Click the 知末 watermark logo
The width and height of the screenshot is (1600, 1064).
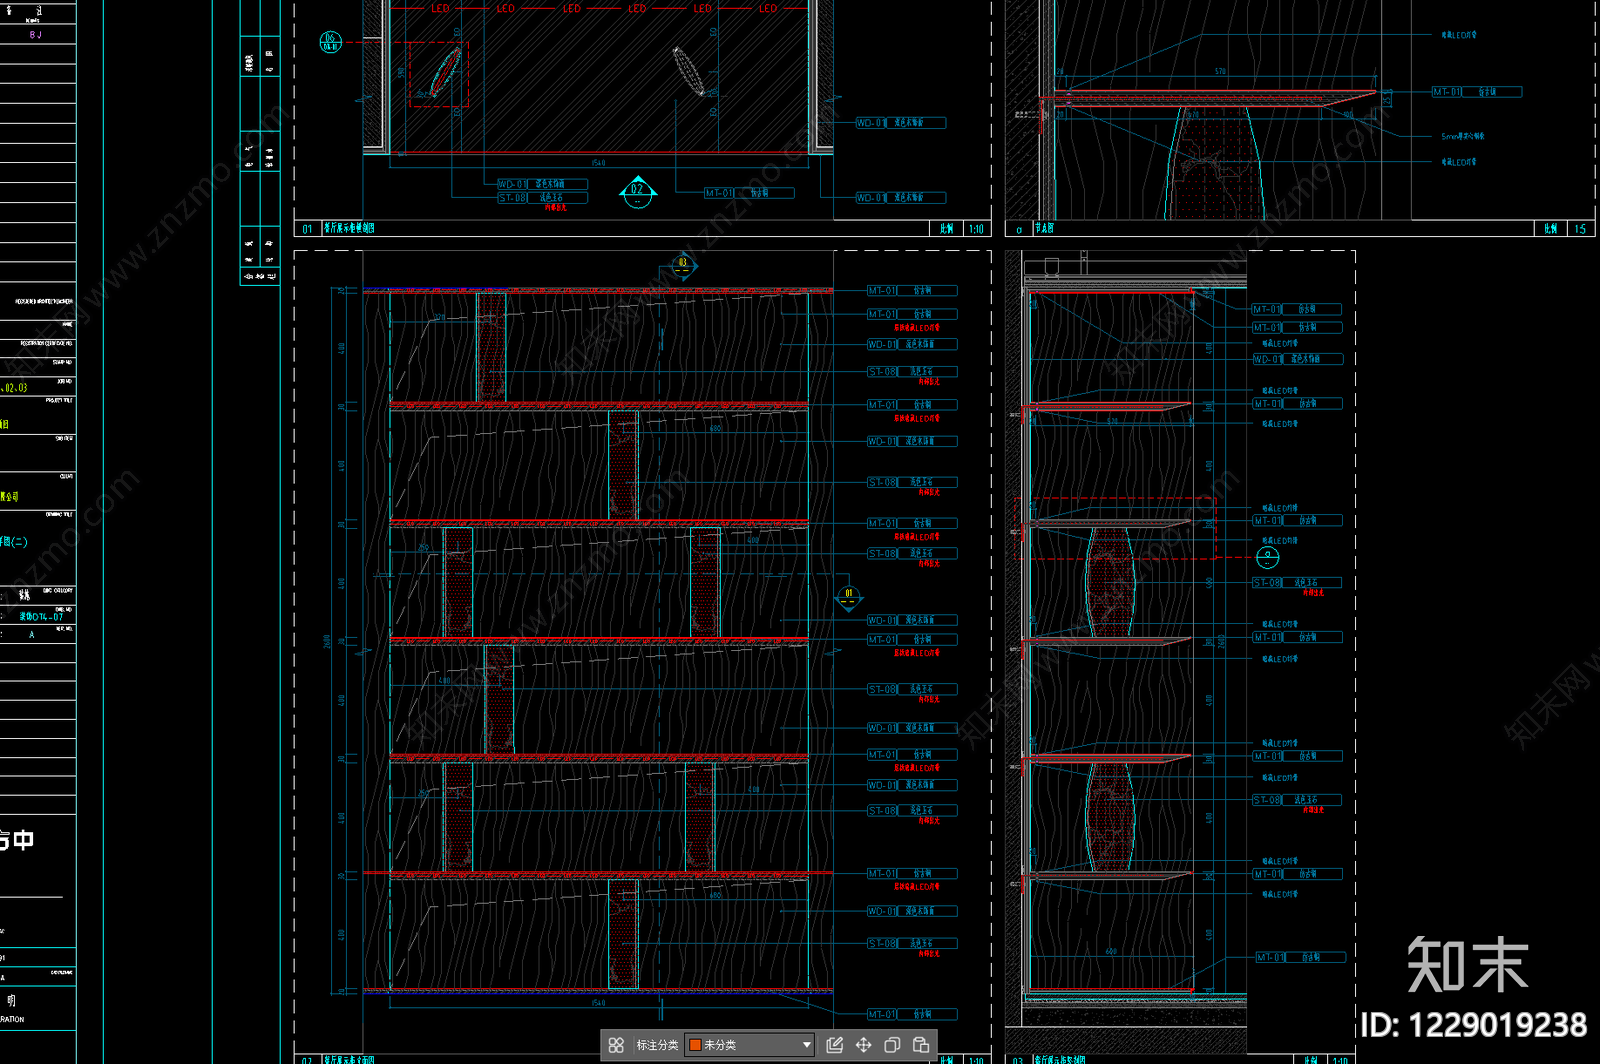click(x=1468, y=965)
